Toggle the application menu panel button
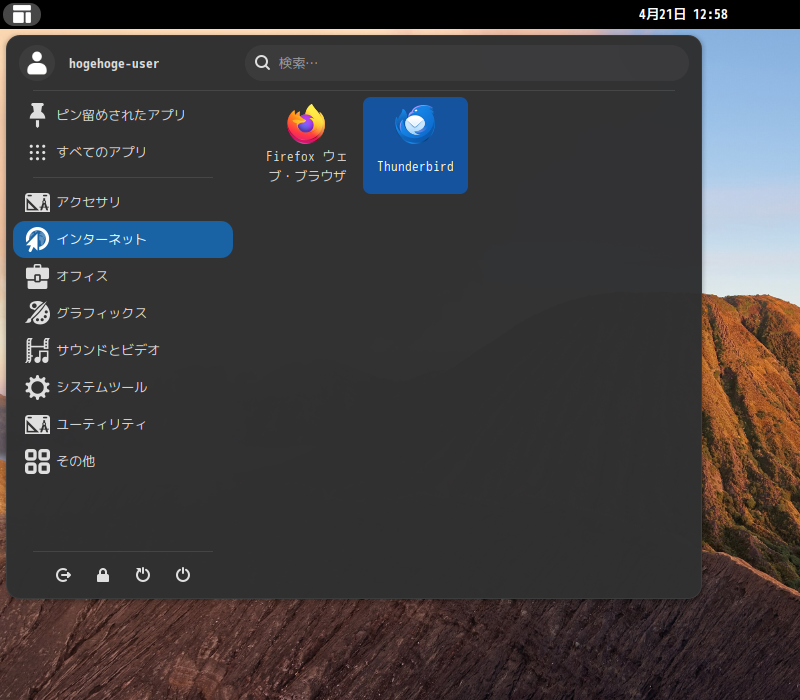The image size is (800, 700). coord(22,14)
